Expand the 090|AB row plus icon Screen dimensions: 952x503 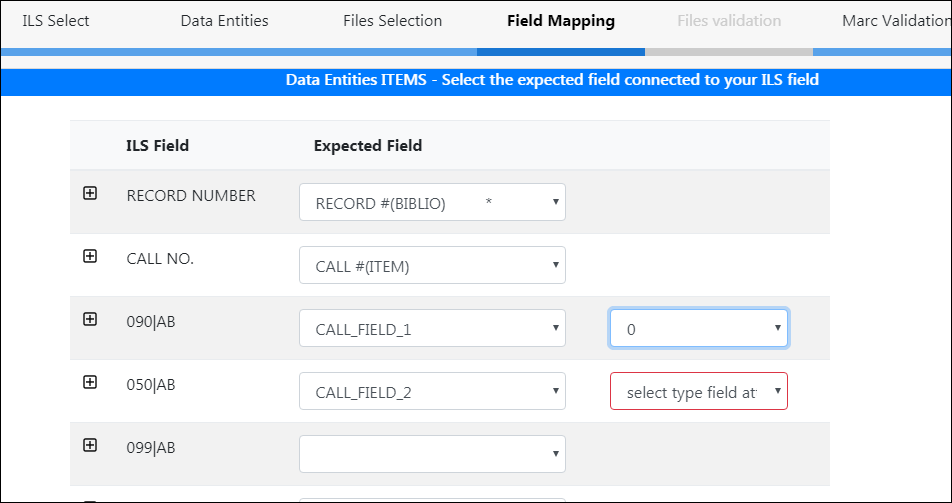pos(90,319)
